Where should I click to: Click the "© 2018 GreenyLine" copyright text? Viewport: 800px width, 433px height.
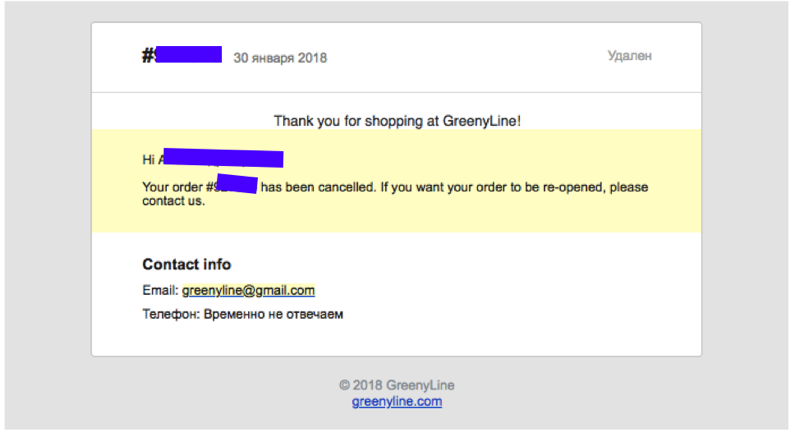tap(397, 385)
